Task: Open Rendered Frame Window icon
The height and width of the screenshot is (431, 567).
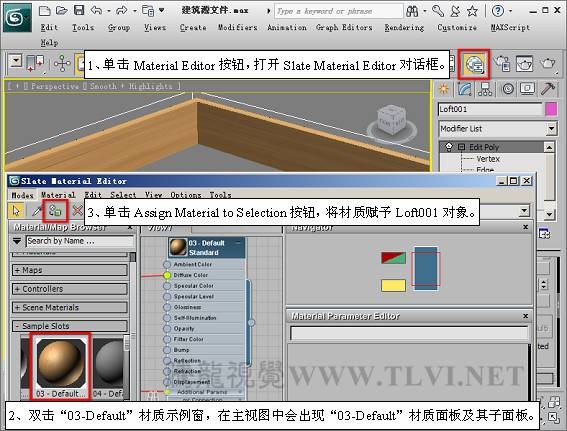Action: 524,64
